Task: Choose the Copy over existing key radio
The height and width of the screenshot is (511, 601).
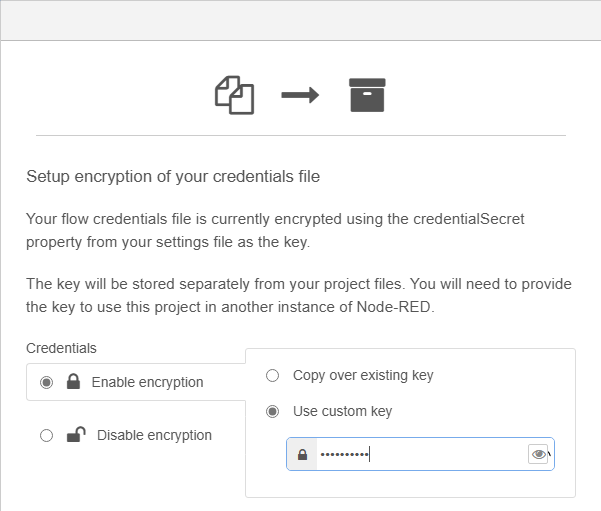Action: (272, 376)
